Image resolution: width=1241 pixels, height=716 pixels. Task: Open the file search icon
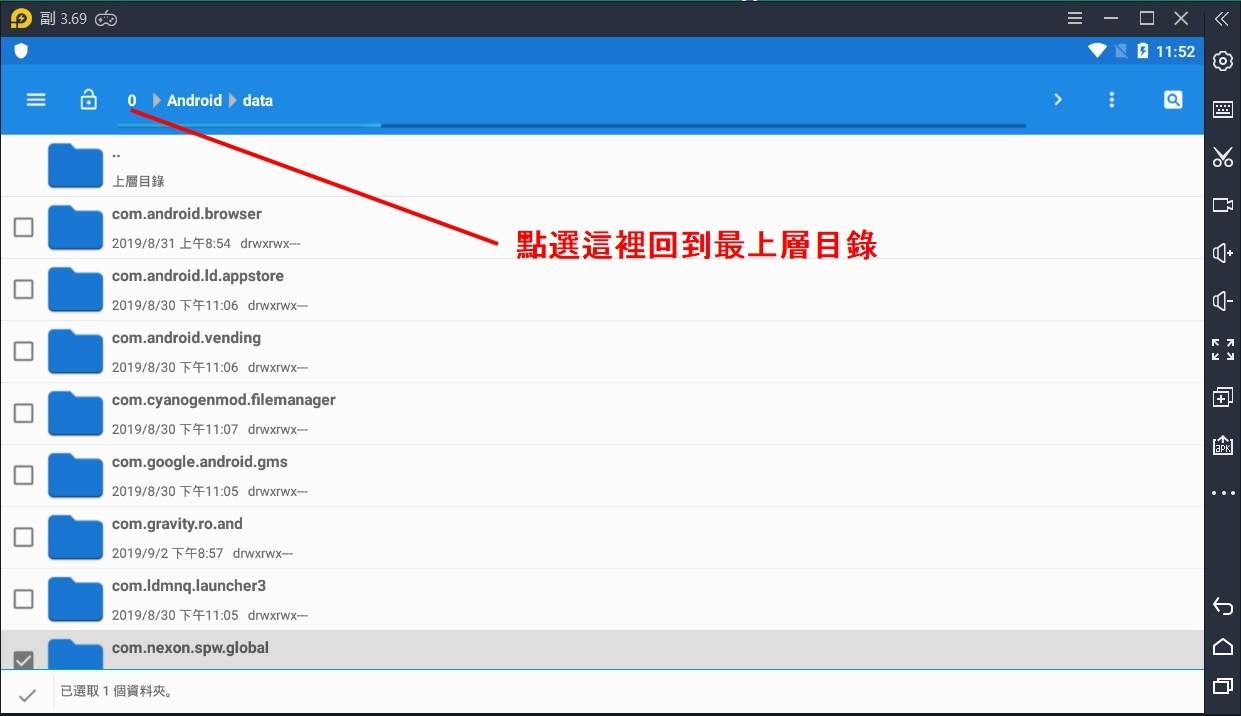click(1173, 100)
